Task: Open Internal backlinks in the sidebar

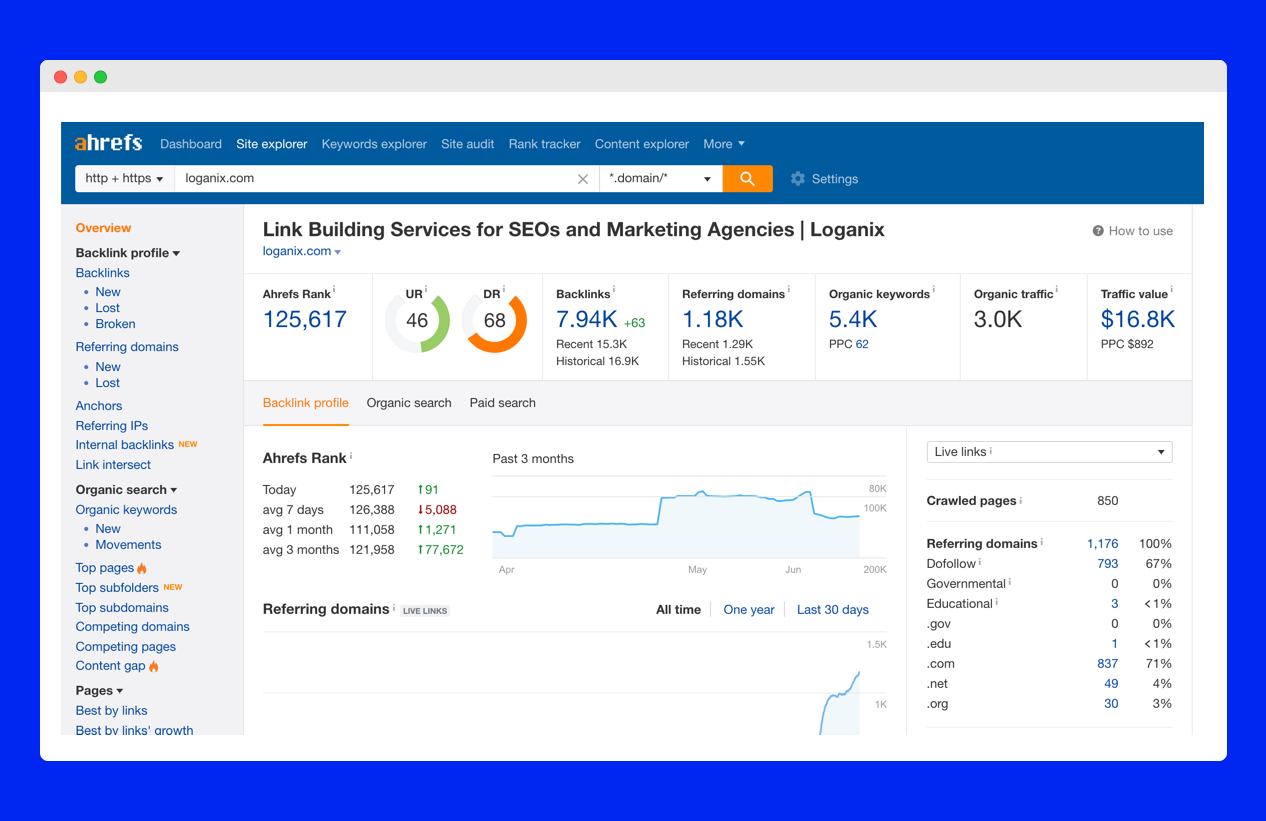Action: (125, 445)
